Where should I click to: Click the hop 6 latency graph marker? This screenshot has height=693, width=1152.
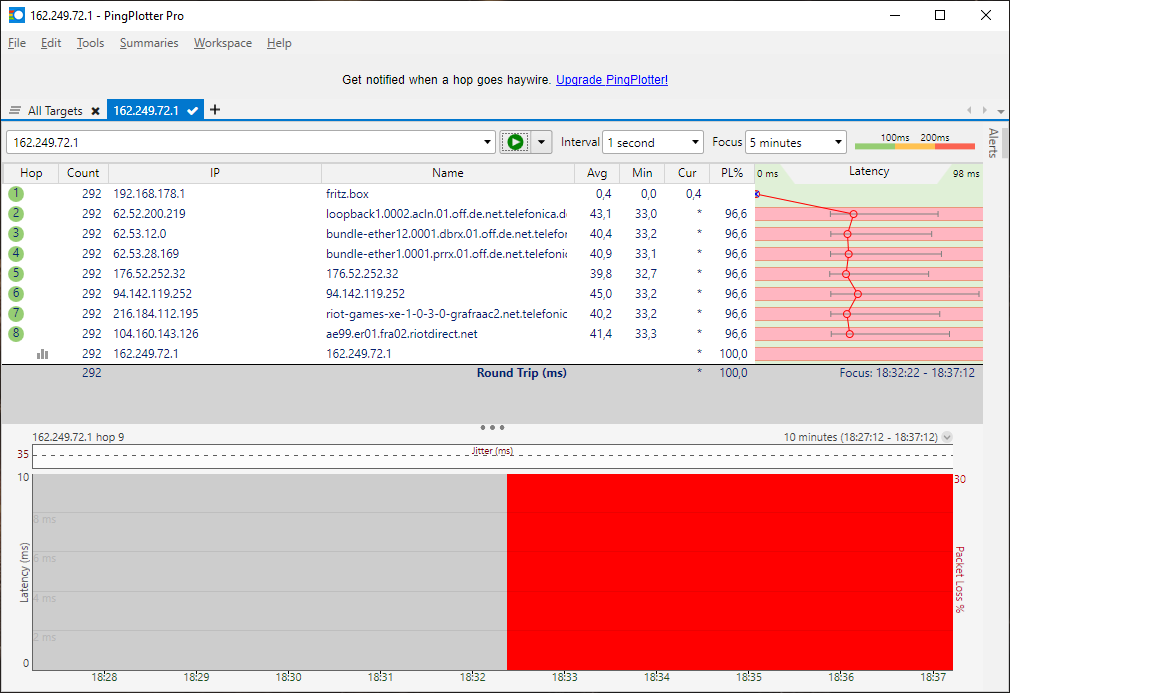coord(857,294)
